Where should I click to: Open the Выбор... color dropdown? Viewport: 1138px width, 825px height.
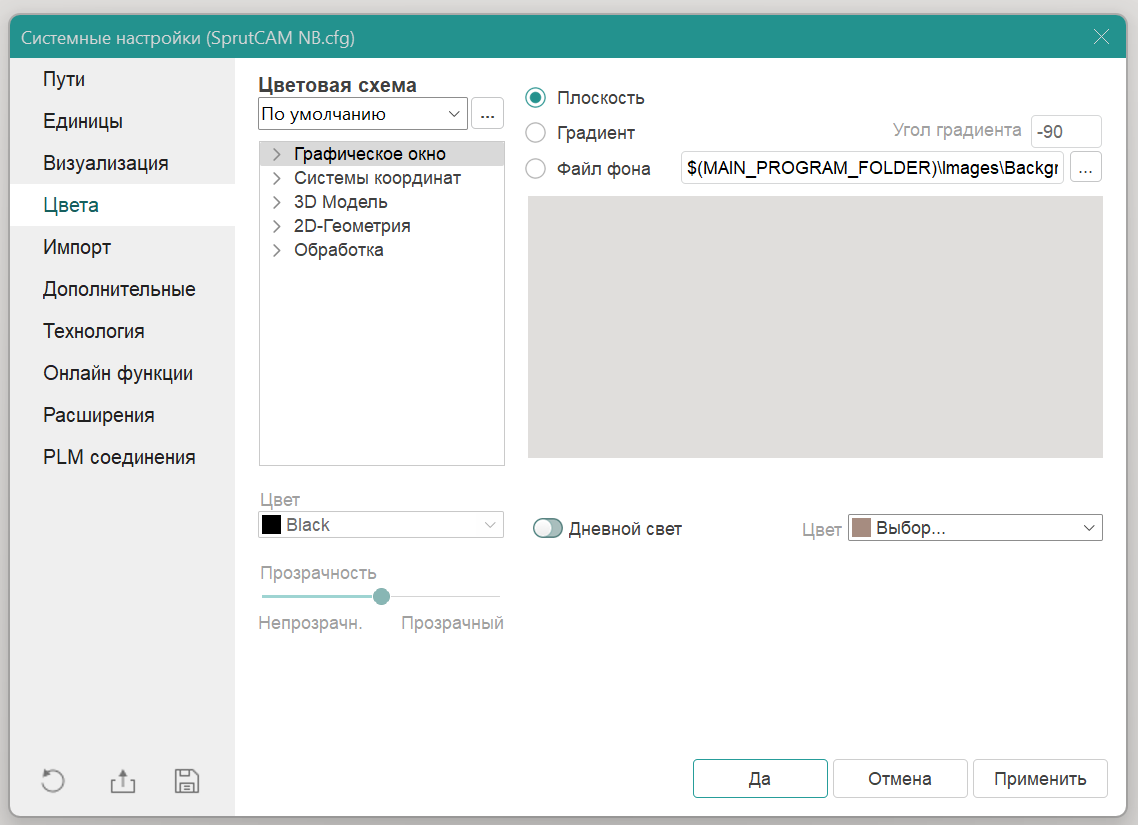pyautogui.click(x=974, y=528)
